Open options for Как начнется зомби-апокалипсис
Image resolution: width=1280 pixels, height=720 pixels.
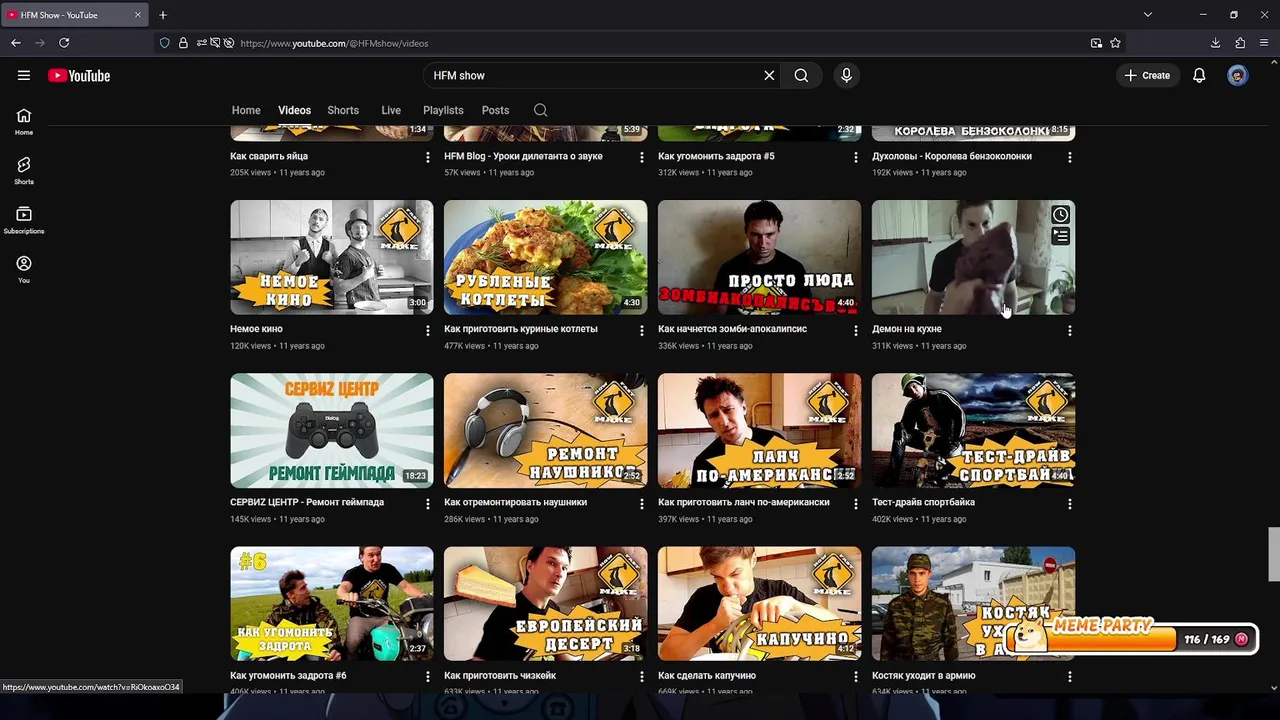[x=855, y=330]
